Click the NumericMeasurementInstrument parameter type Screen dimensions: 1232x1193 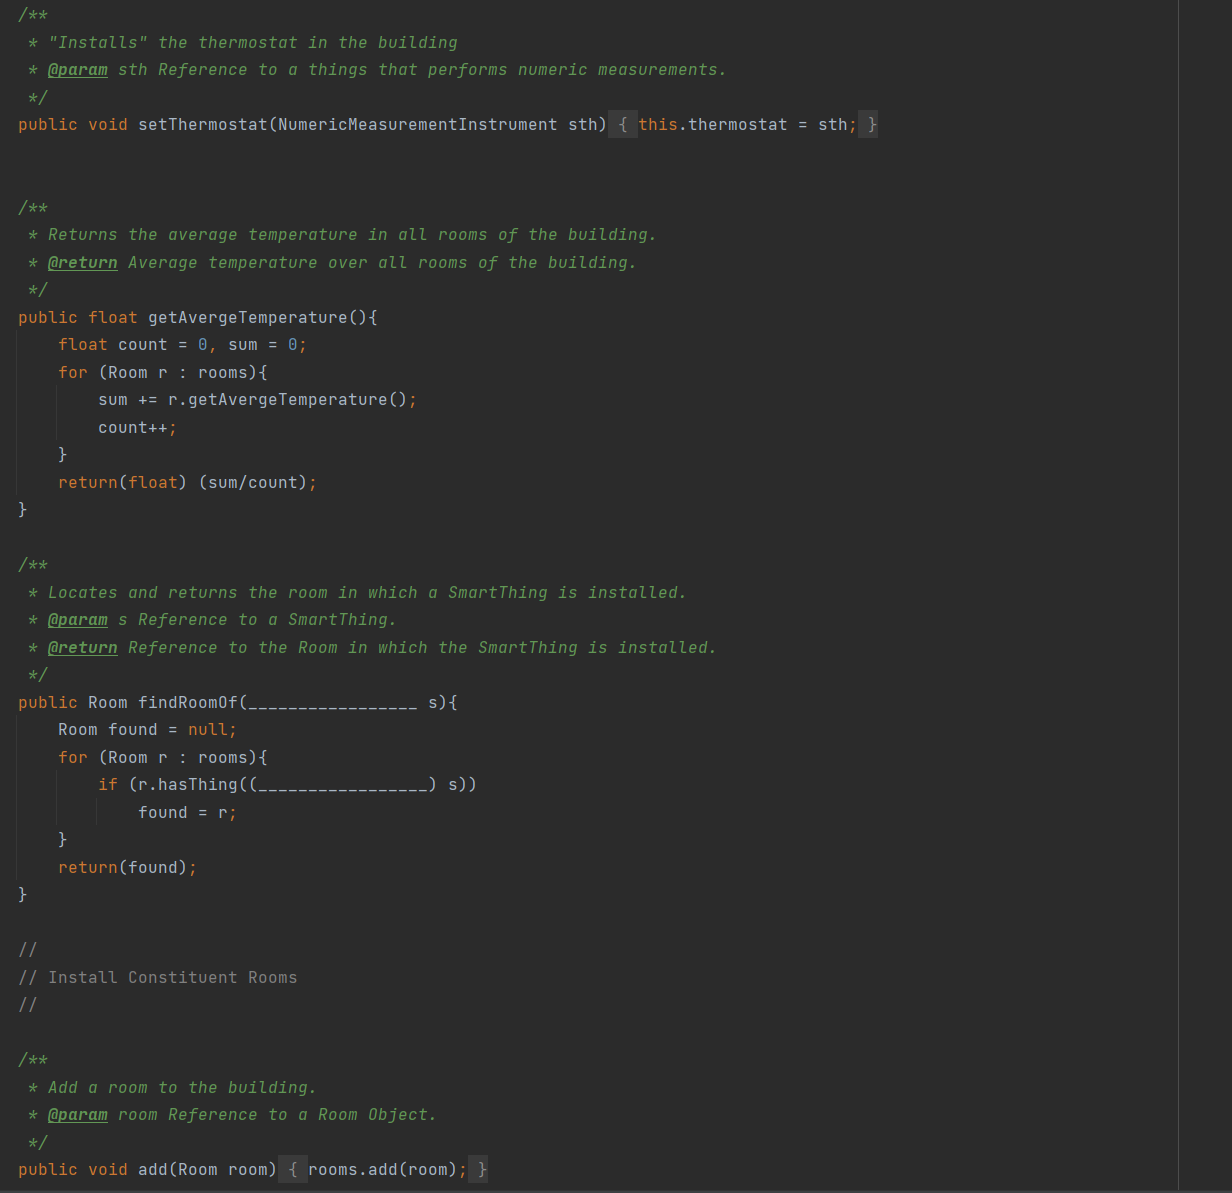click(x=418, y=125)
